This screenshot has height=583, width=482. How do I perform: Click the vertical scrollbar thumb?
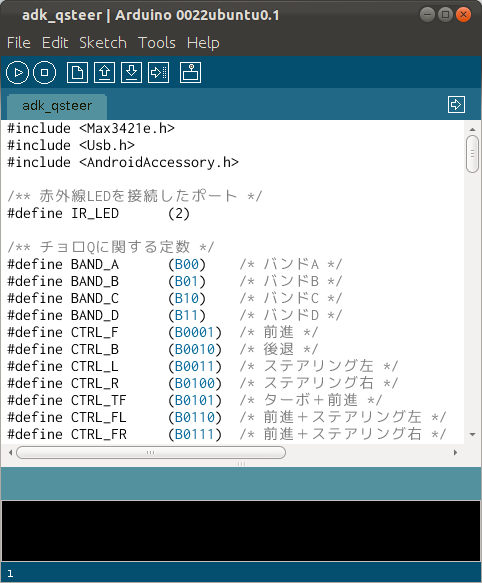(472, 154)
